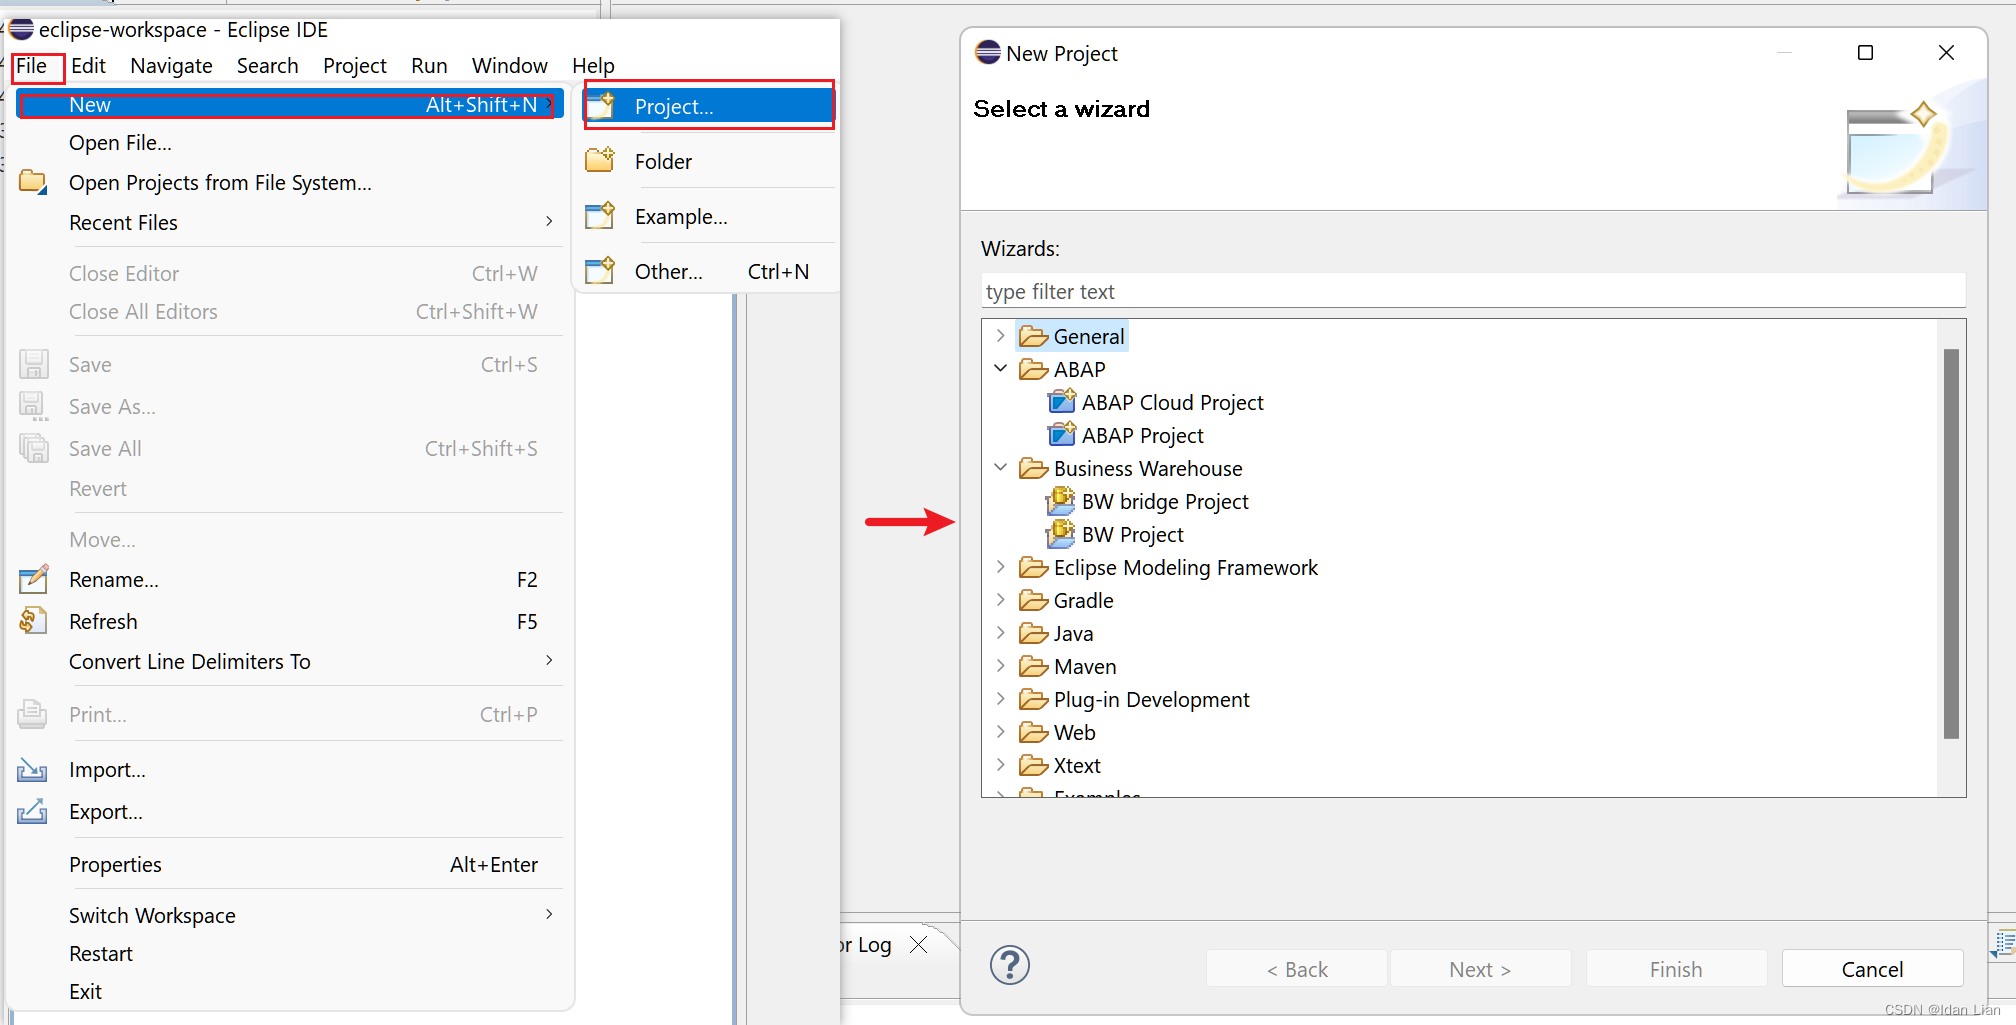Click the Import icon in File menu
The image size is (2016, 1025).
pos(32,769)
